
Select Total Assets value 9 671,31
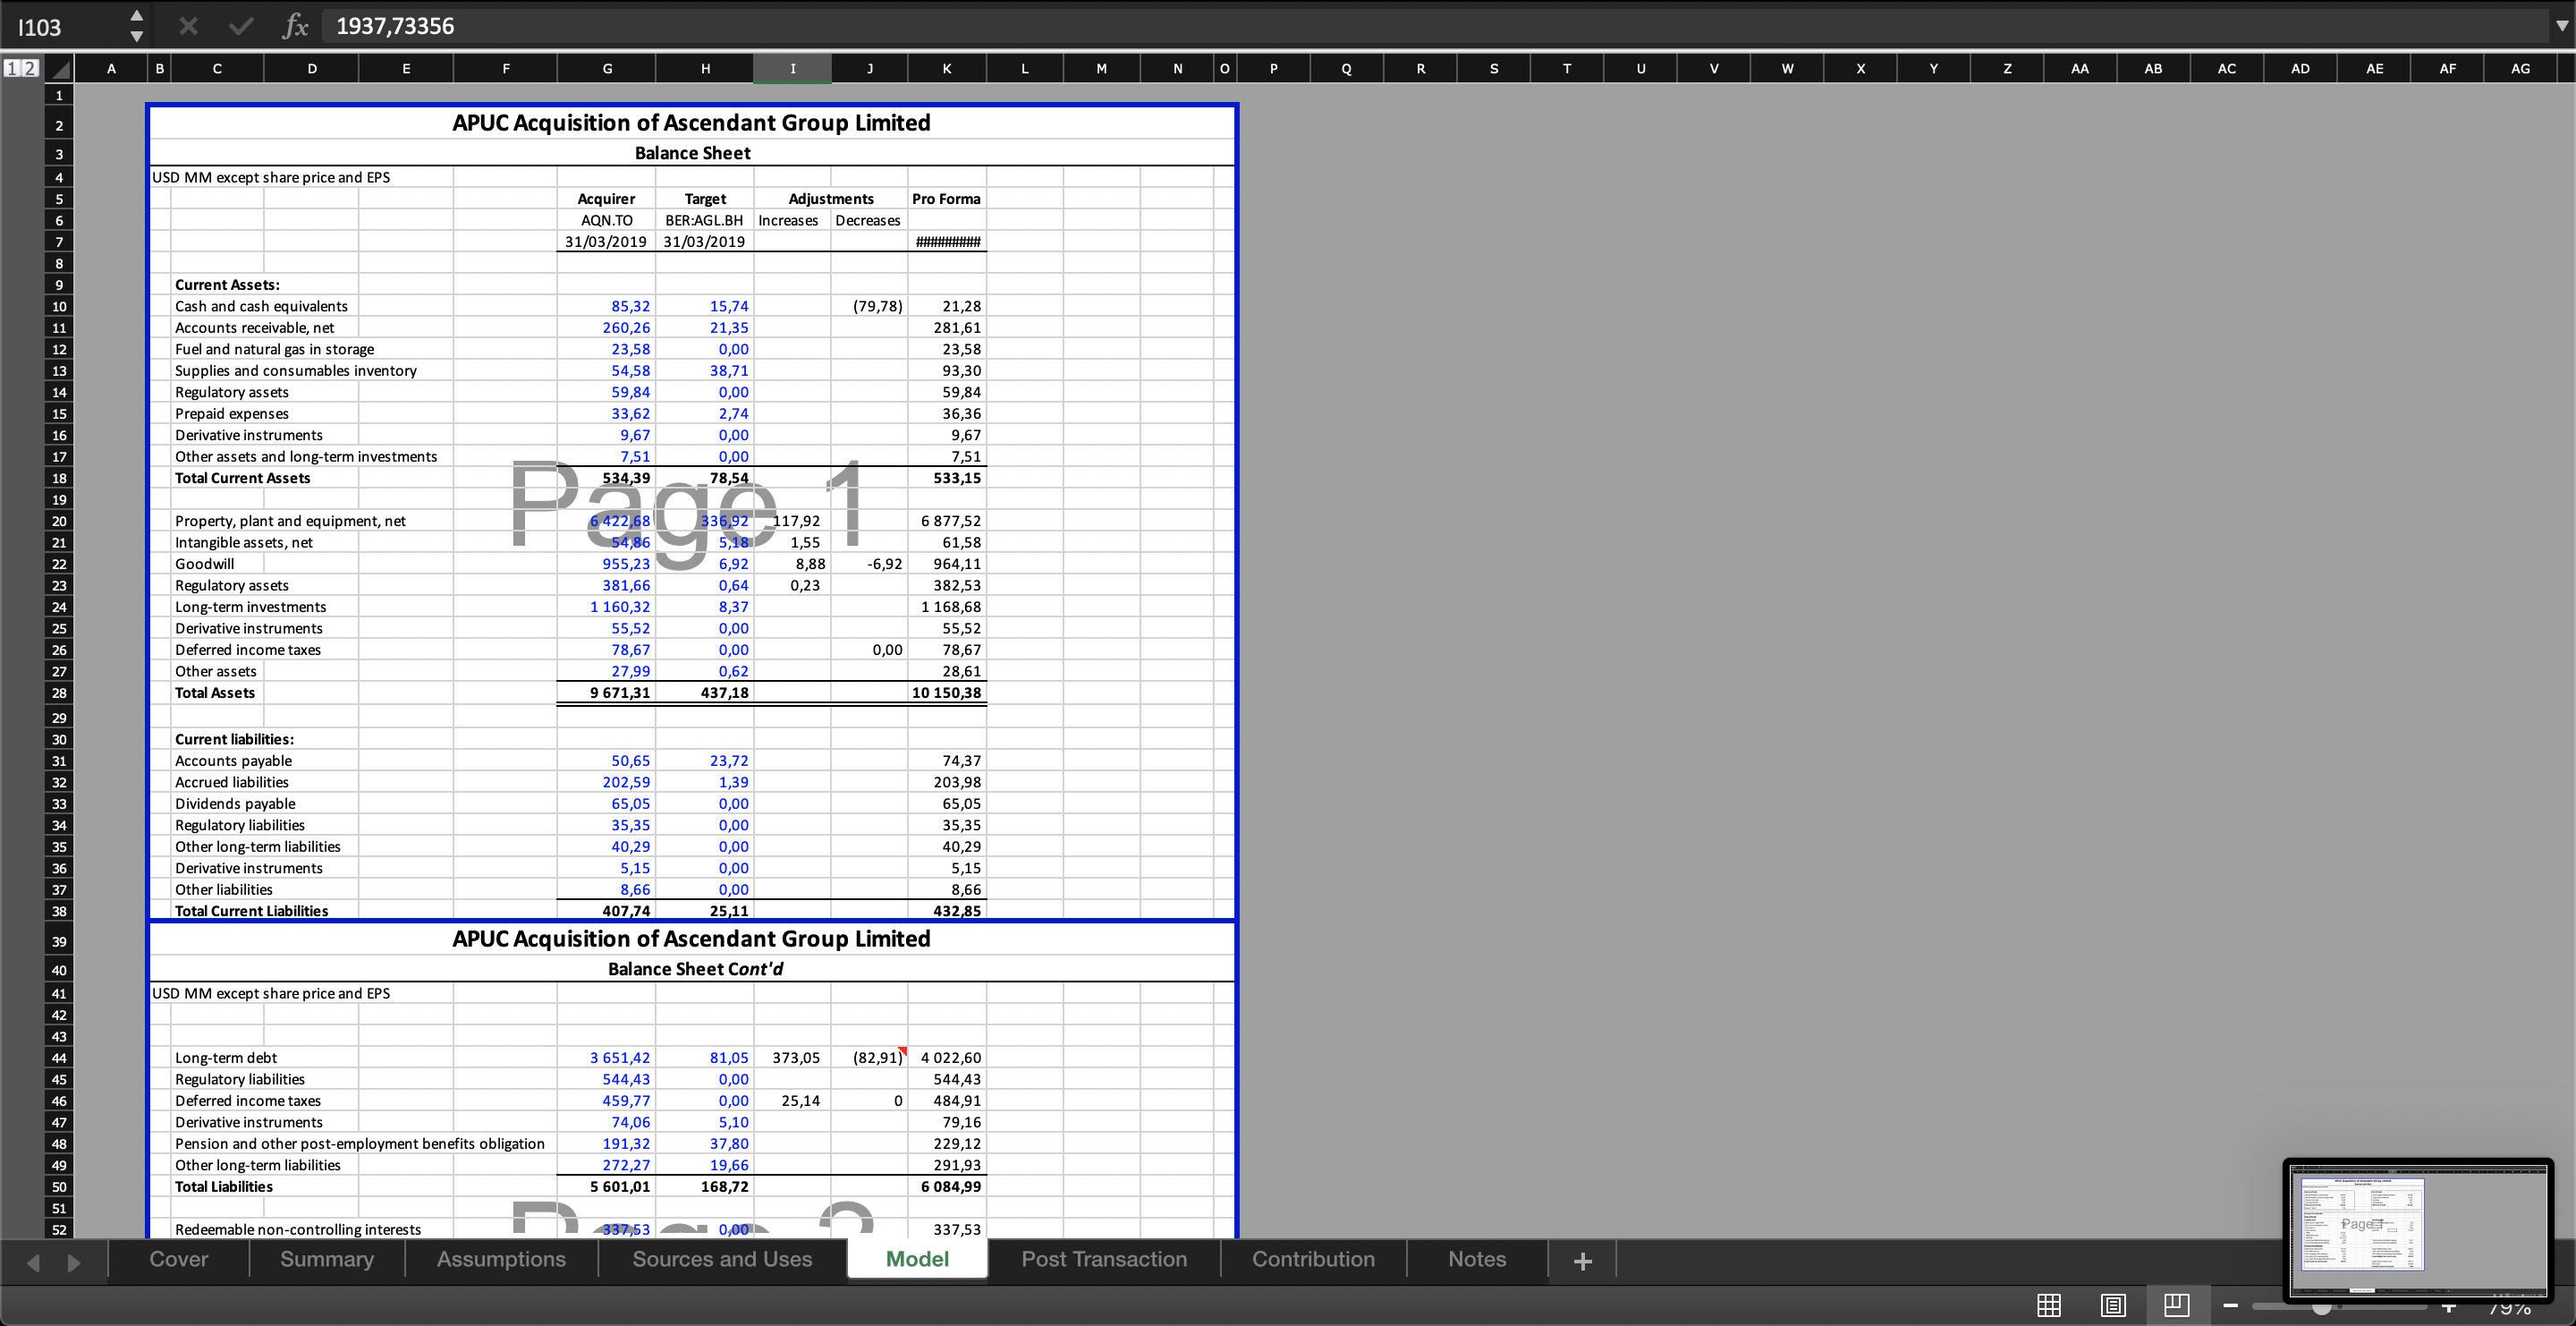click(x=607, y=693)
